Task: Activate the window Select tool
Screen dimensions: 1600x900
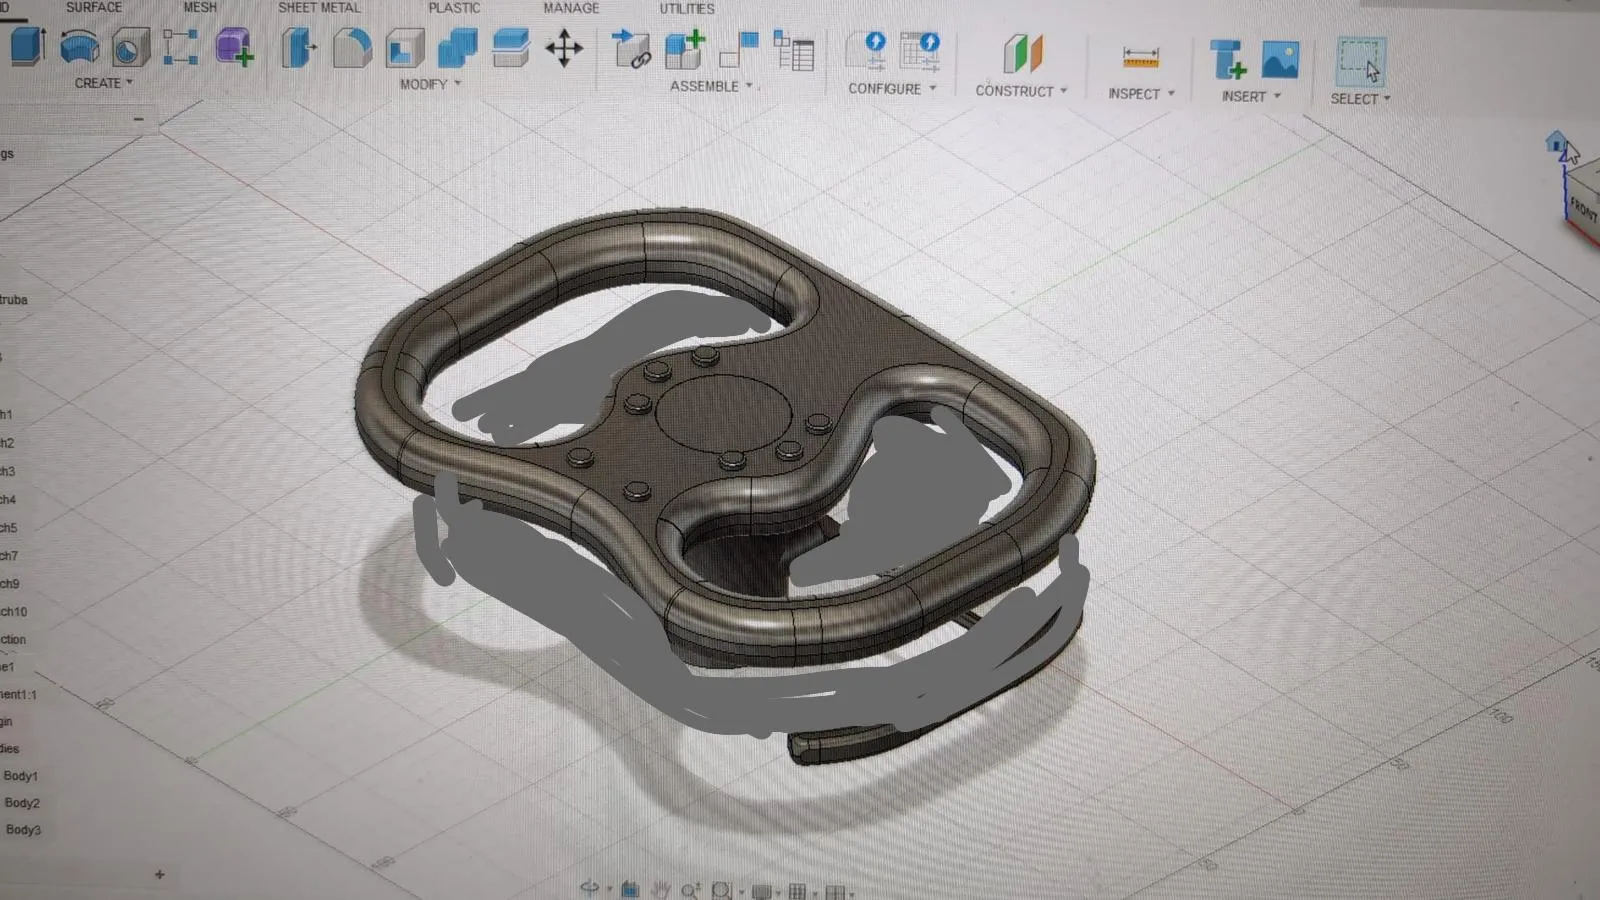Action: (1361, 62)
